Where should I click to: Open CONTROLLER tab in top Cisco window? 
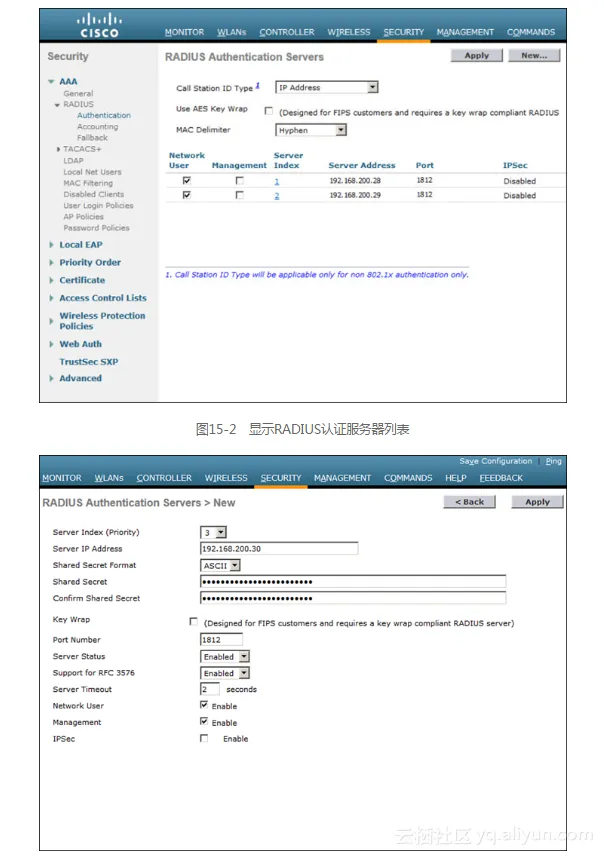(x=287, y=32)
